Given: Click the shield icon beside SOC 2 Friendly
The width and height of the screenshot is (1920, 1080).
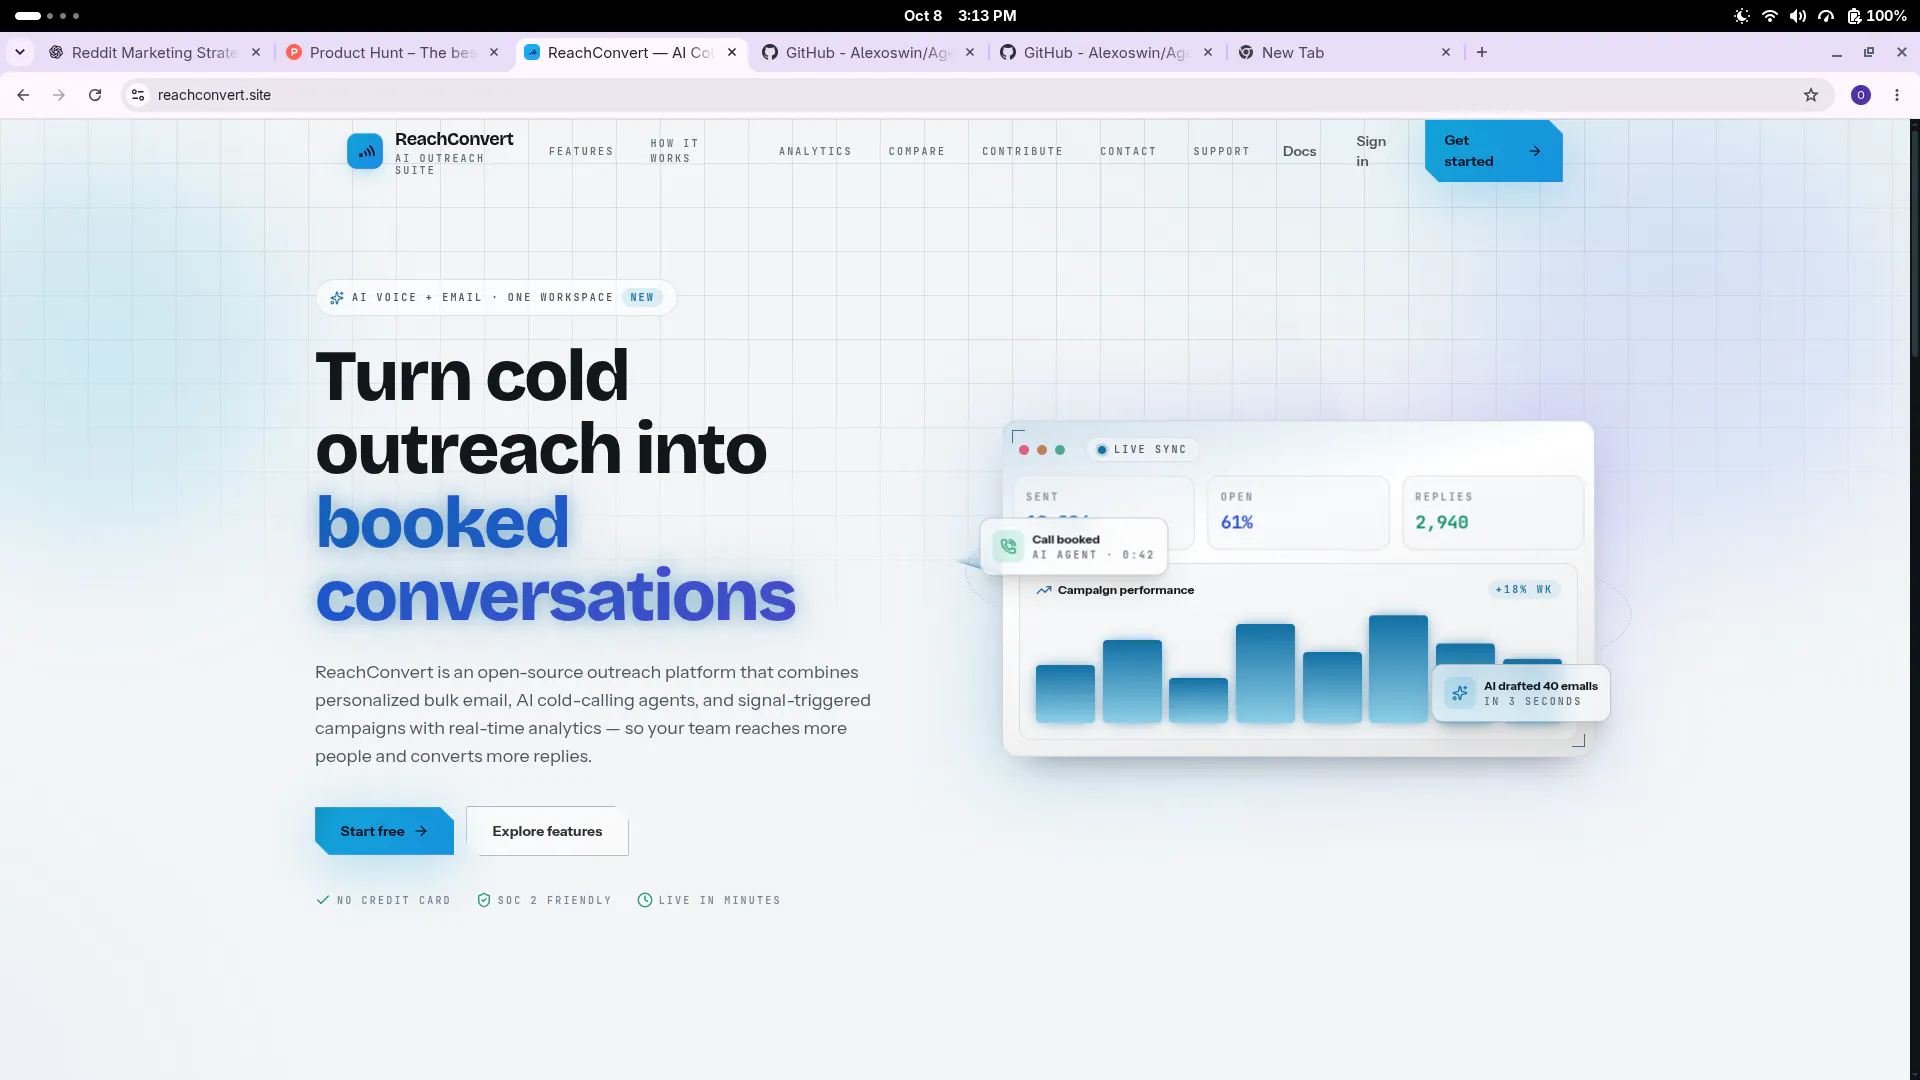Looking at the screenshot, I should 484,900.
